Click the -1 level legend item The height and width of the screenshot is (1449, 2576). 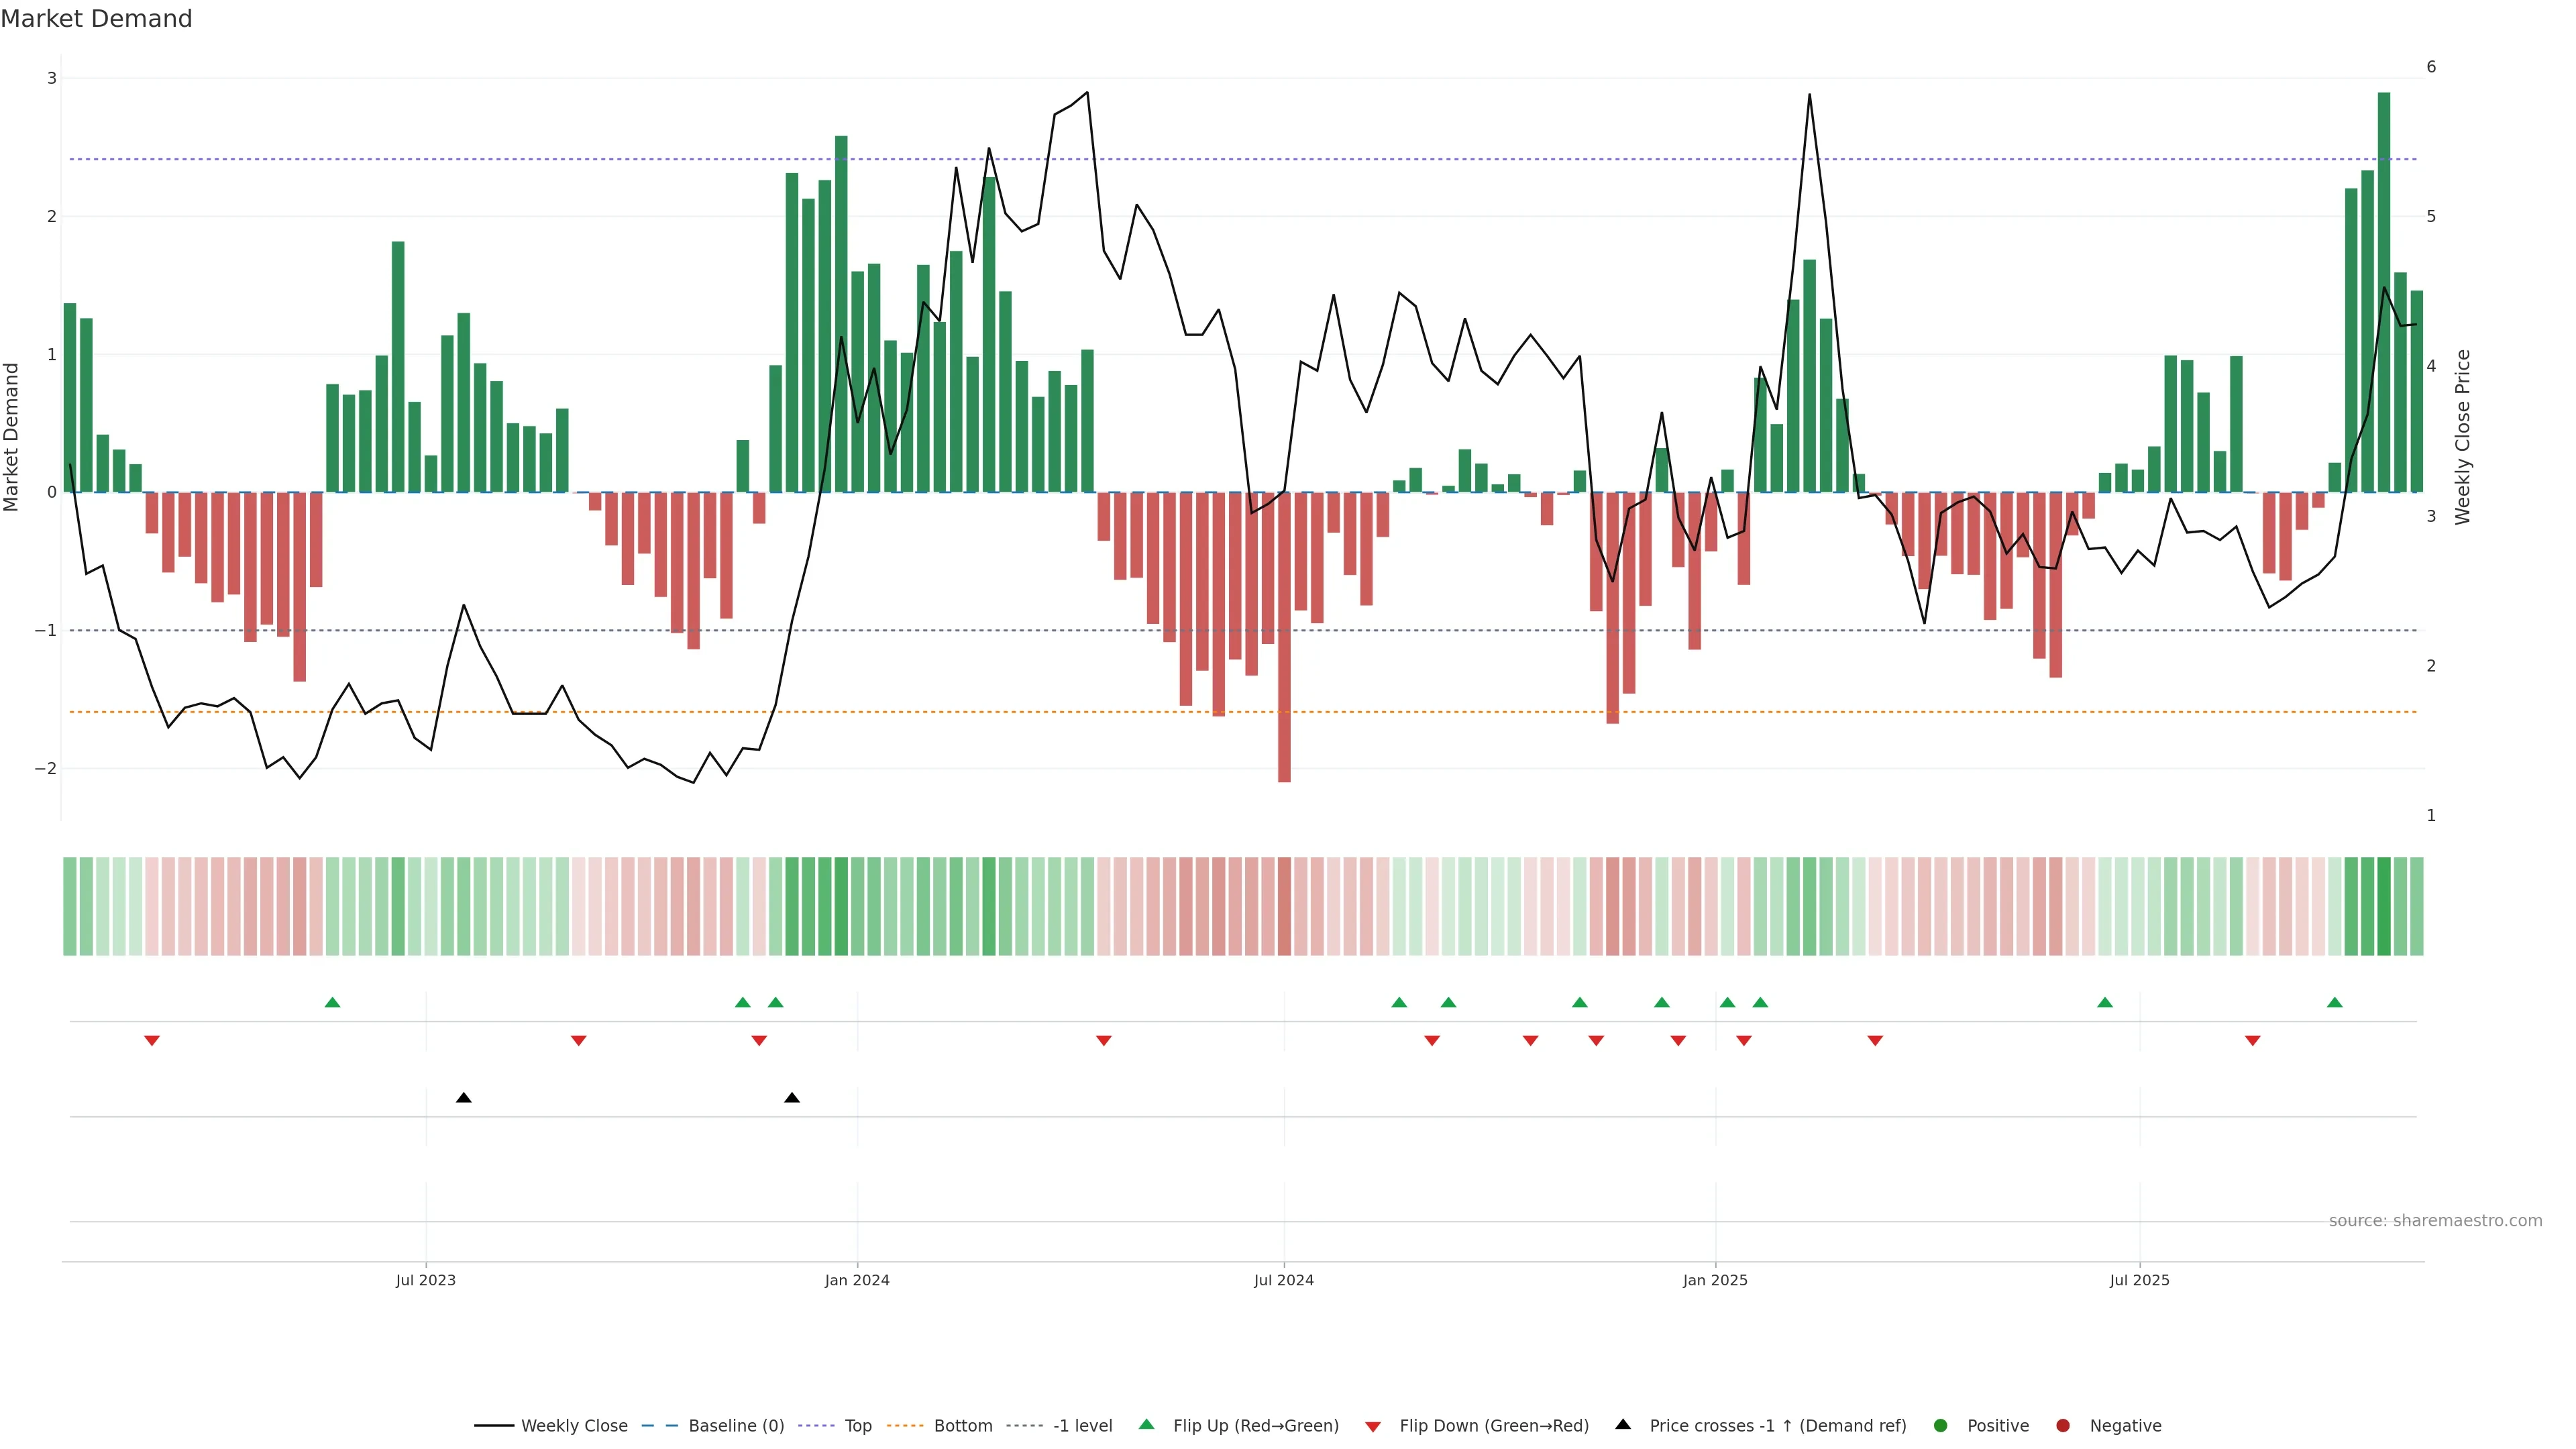coord(1082,1426)
